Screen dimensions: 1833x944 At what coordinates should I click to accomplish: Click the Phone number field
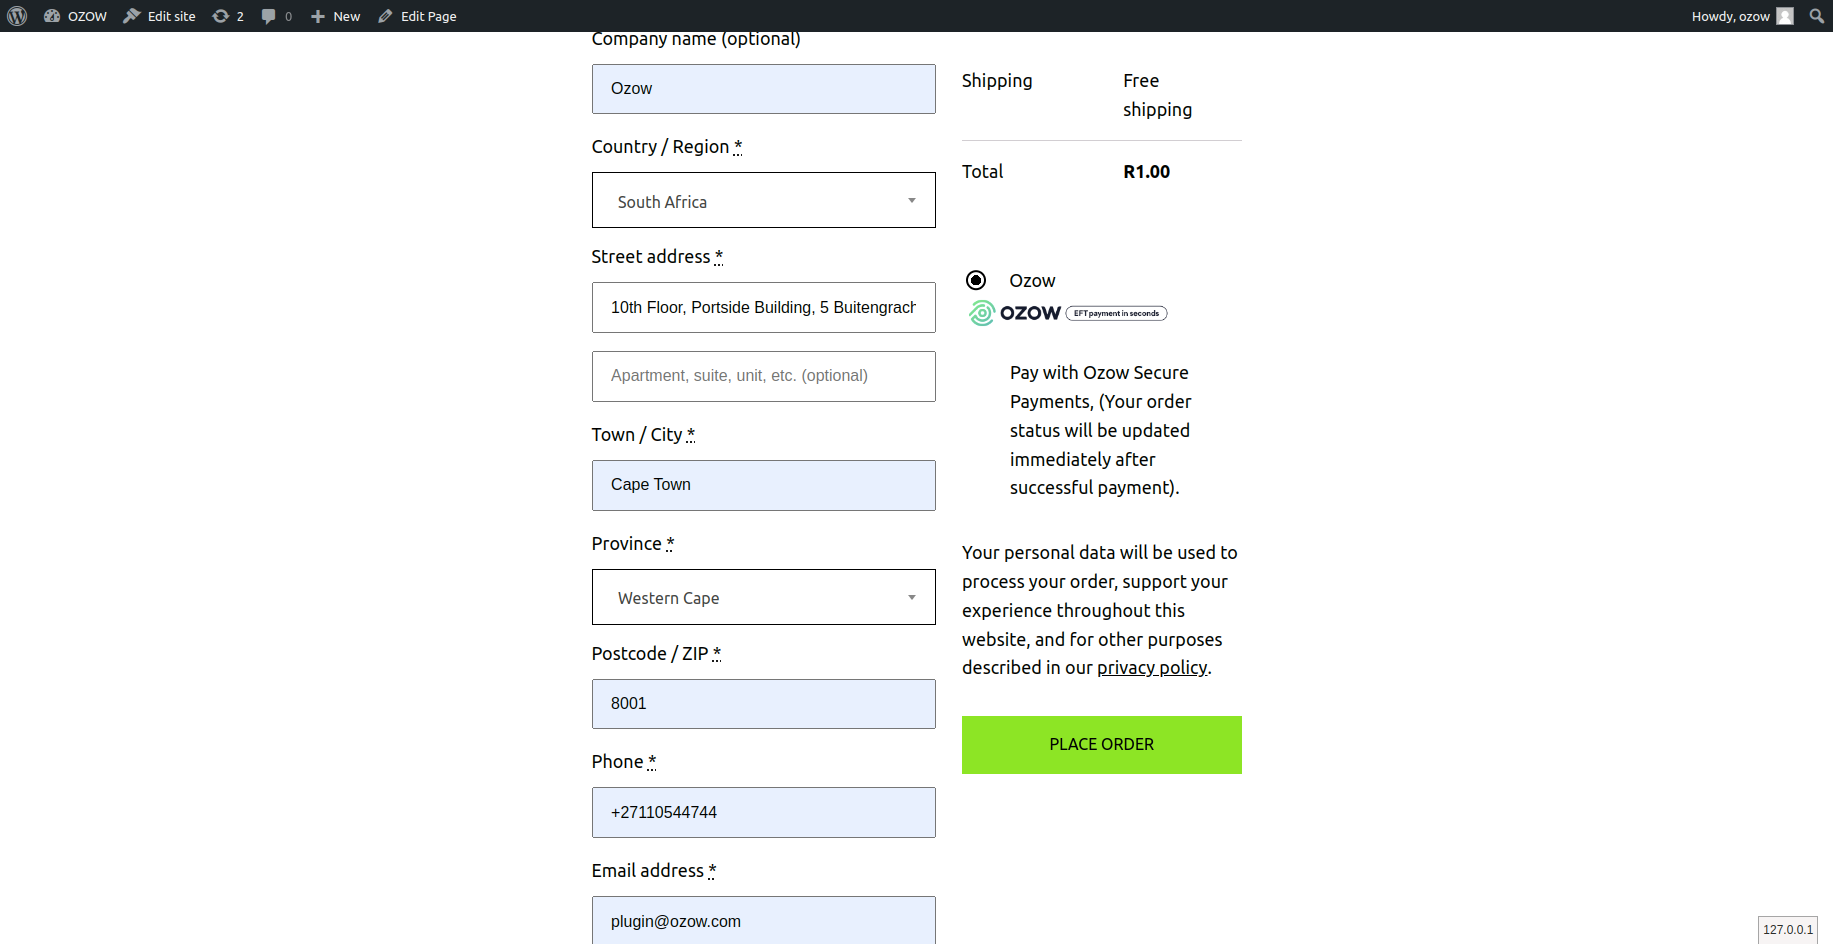(x=763, y=813)
